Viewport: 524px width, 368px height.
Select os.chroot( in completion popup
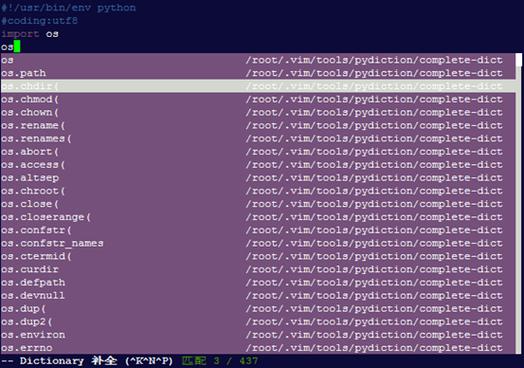click(x=258, y=191)
